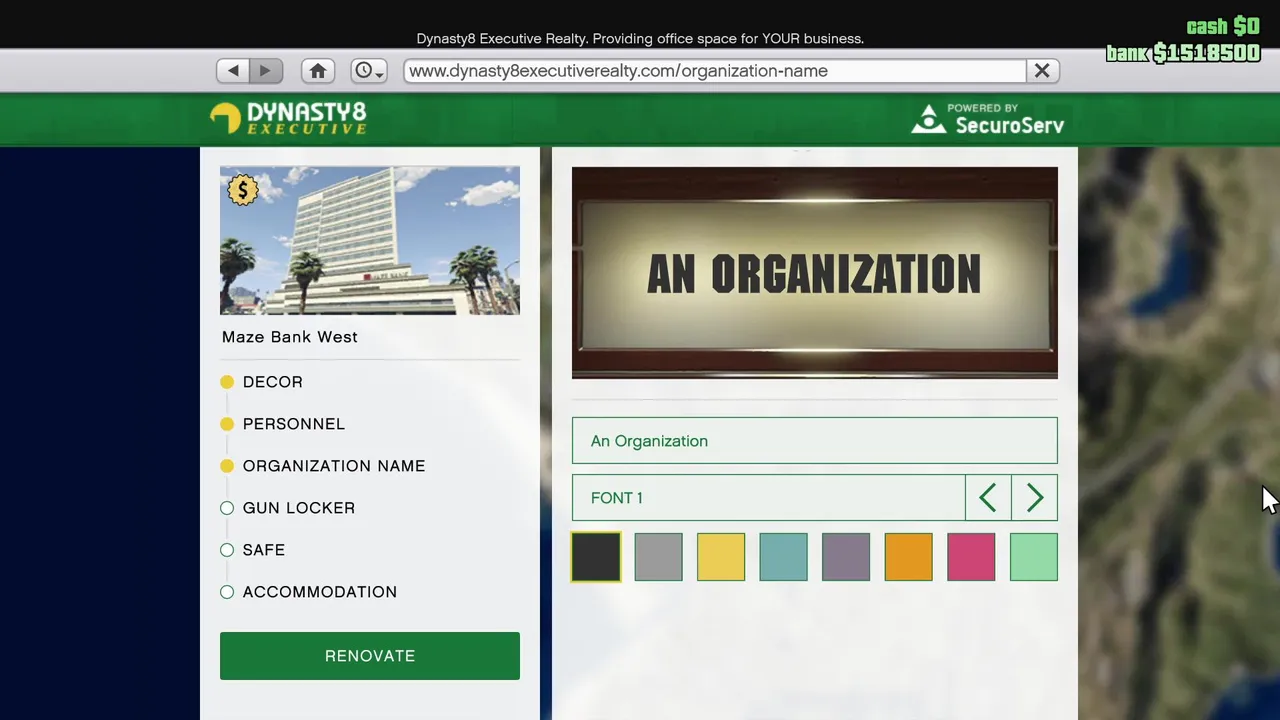Click the browser back arrow button
Viewport: 1280px width, 720px height.
pyautogui.click(x=233, y=71)
